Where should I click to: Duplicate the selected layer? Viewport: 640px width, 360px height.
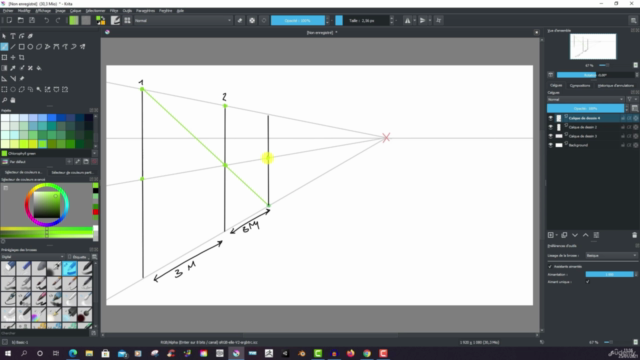[x=564, y=235]
